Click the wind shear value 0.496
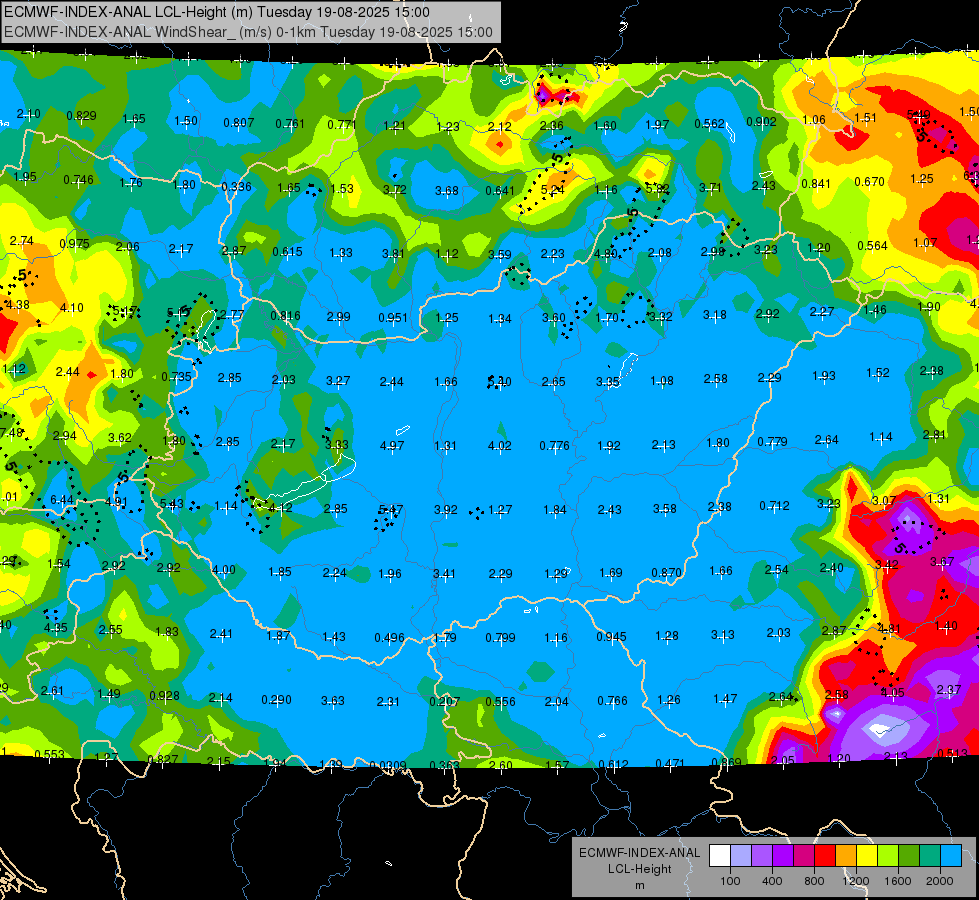This screenshot has width=979, height=900. pyautogui.click(x=389, y=638)
